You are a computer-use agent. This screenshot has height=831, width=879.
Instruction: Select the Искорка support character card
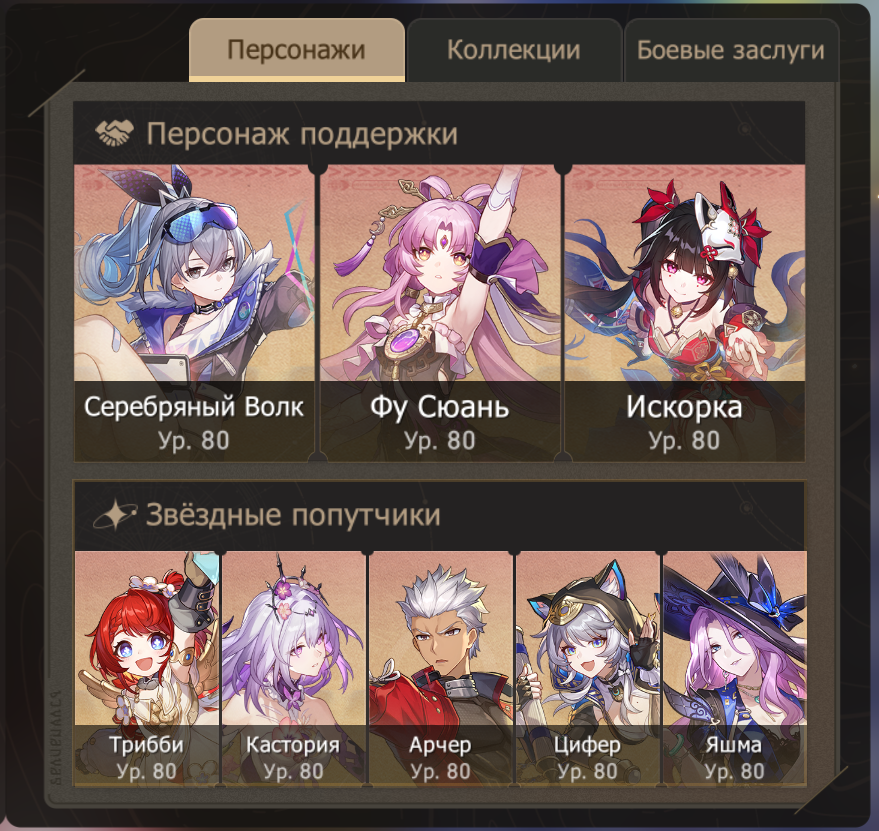coord(684,313)
